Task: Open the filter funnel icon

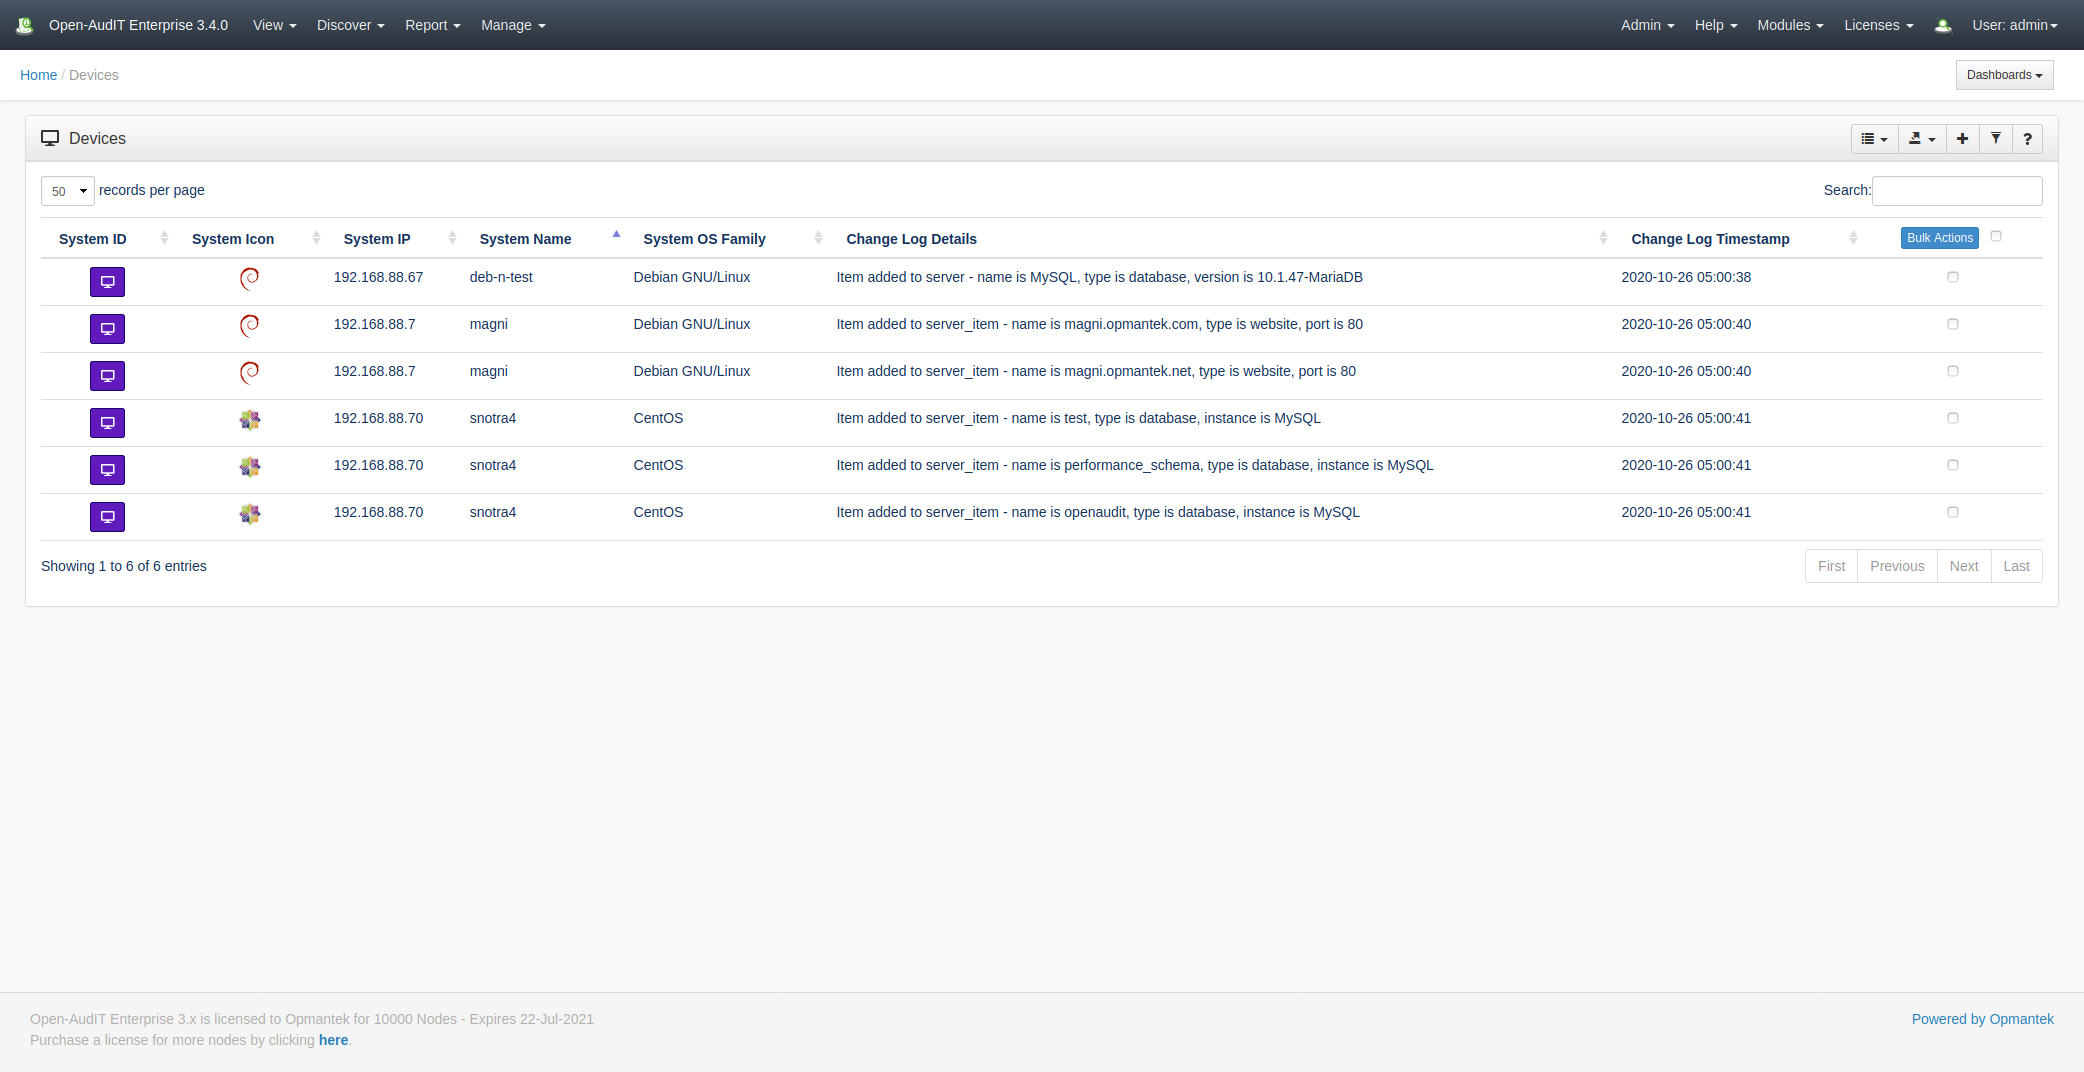Action: tap(1995, 139)
